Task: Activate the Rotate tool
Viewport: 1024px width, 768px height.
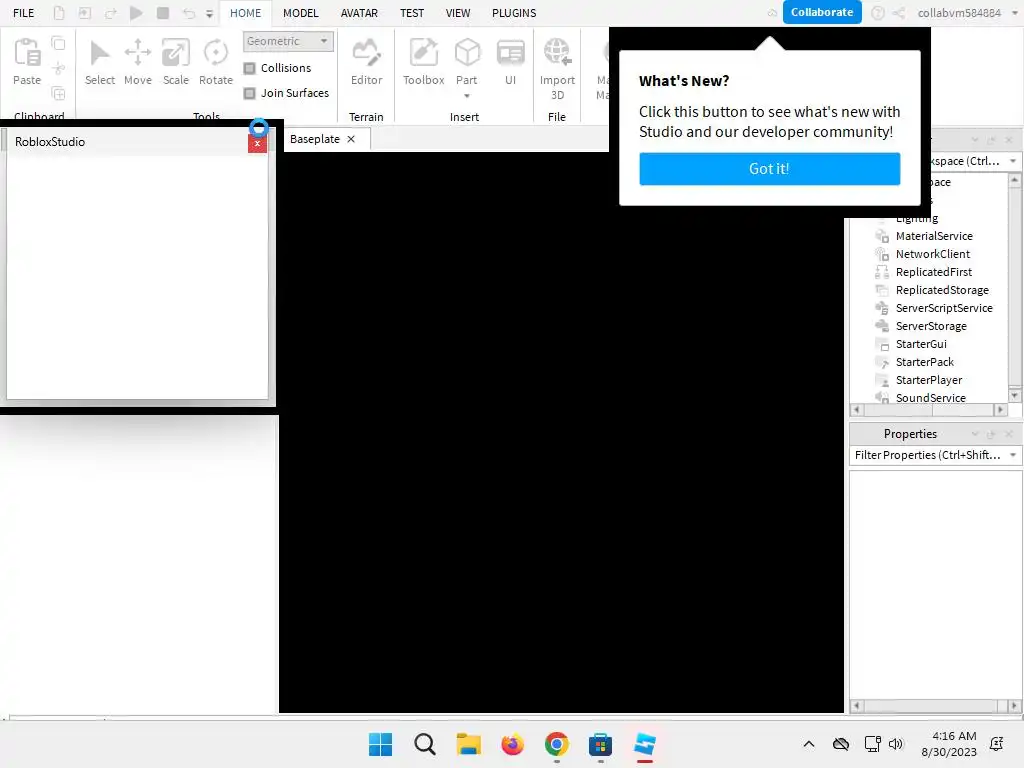Action: coord(216,62)
